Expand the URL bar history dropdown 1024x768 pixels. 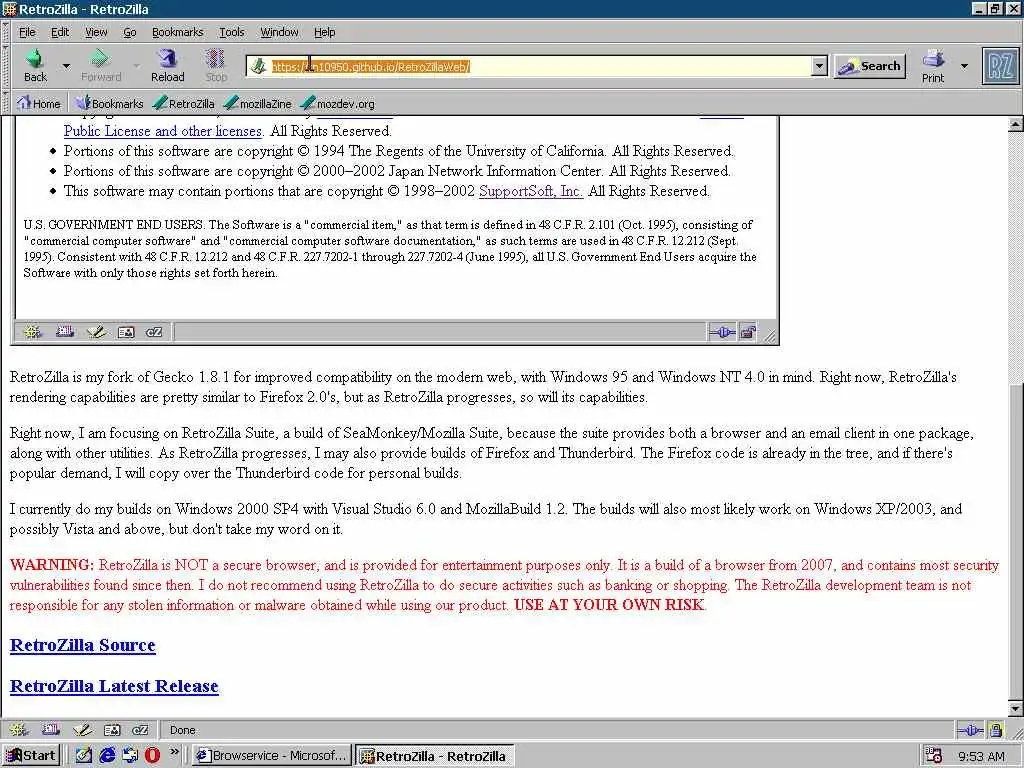[820, 66]
